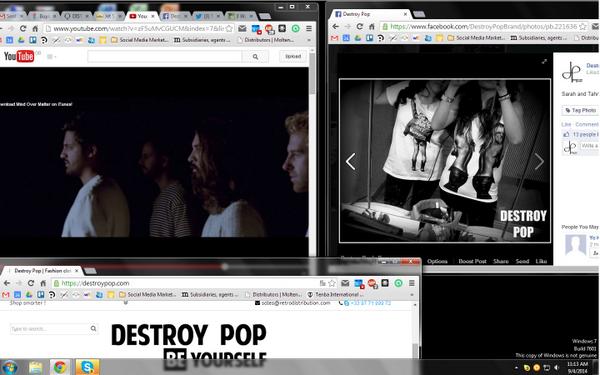The width and height of the screenshot is (600, 375).
Task: Click Options below the Facebook photo
Action: 437,261
